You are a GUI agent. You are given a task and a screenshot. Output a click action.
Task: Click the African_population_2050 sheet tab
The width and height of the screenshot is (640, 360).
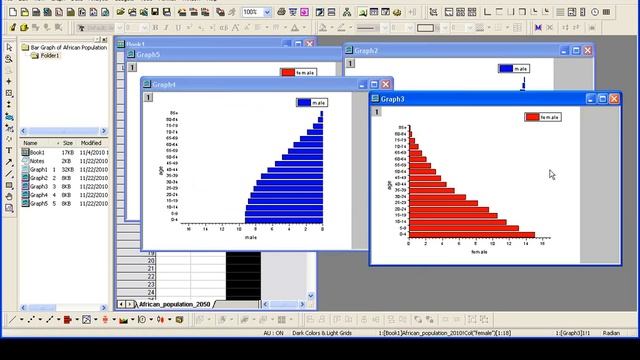[x=174, y=304]
